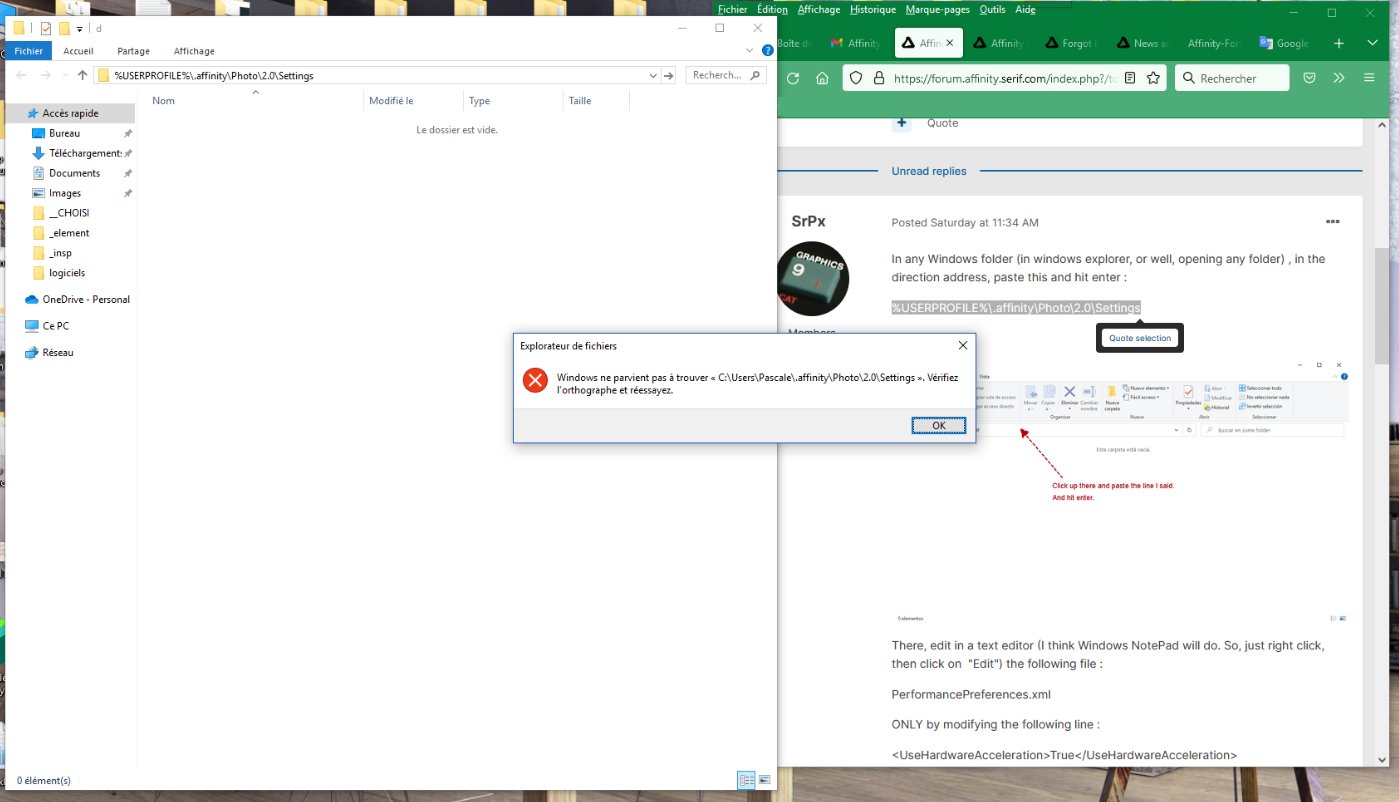
Task: Open the Fichier tab in Explorer ribbon
Action: pyautogui.click(x=29, y=51)
